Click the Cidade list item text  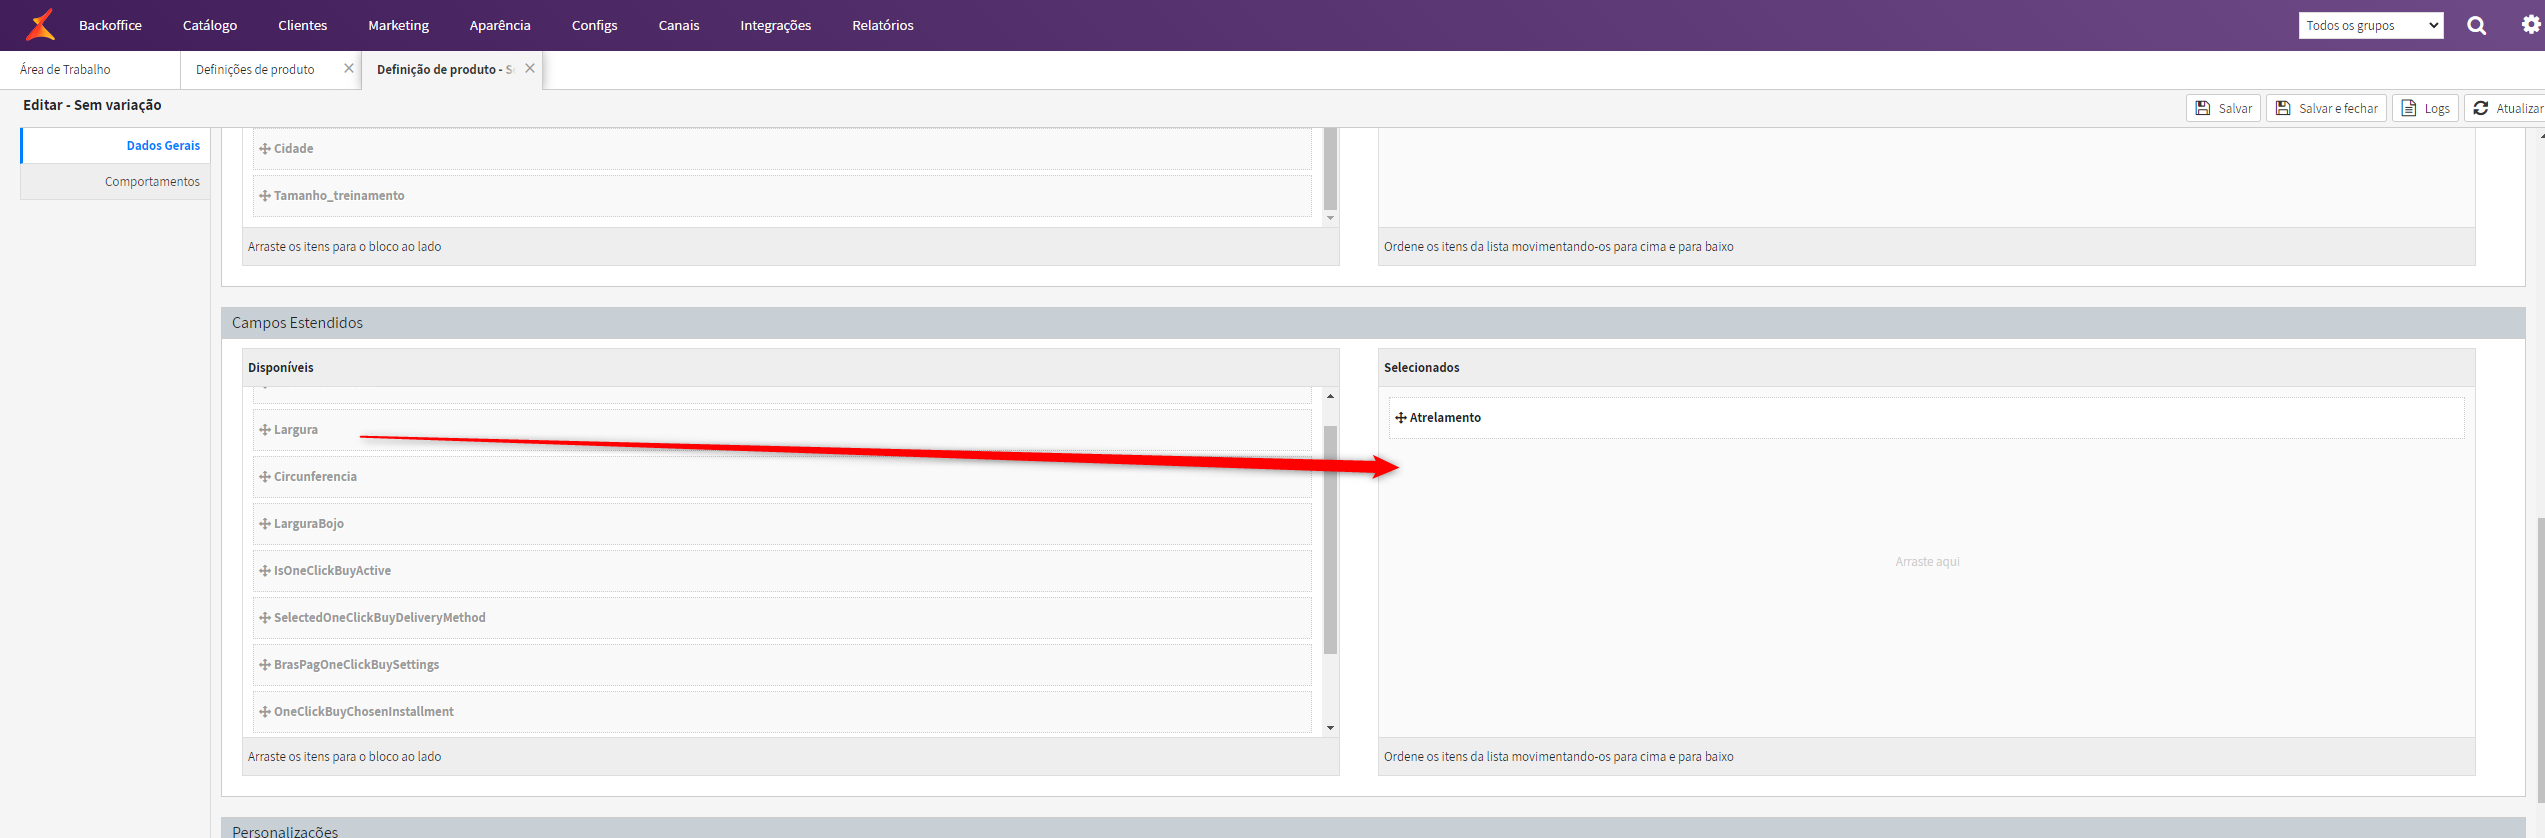click(293, 148)
